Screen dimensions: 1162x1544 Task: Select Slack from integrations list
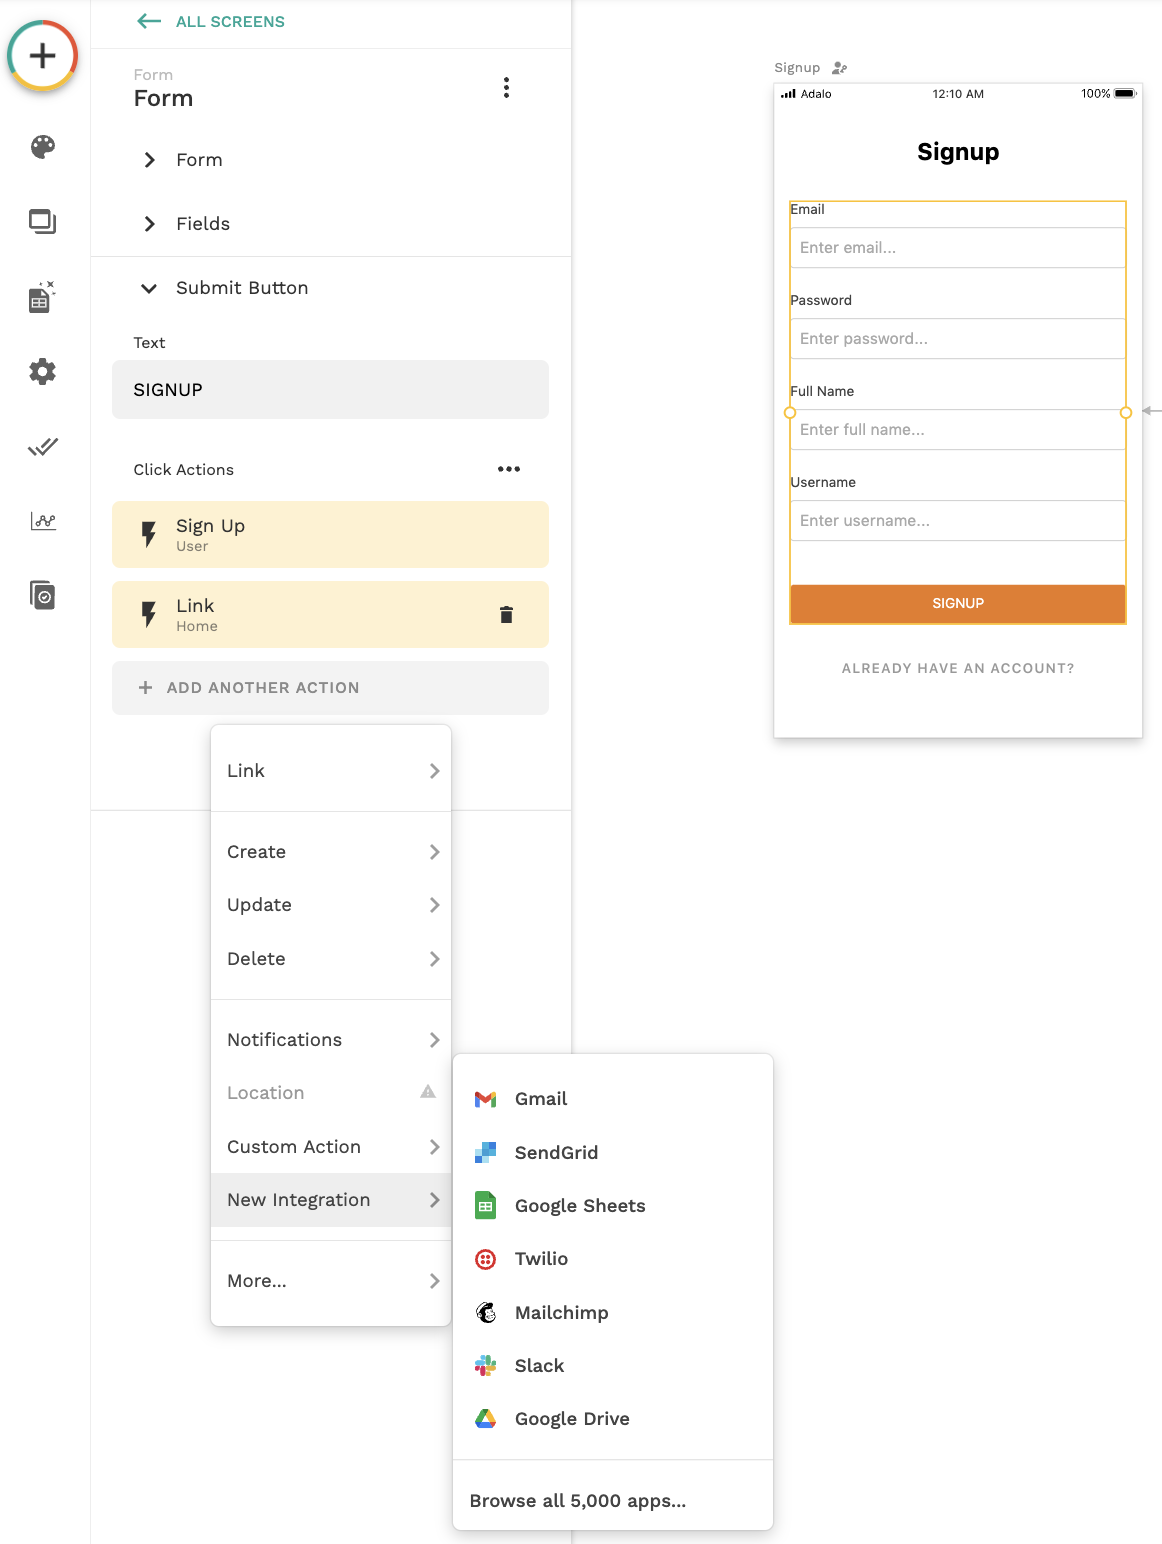pyautogui.click(x=539, y=1366)
